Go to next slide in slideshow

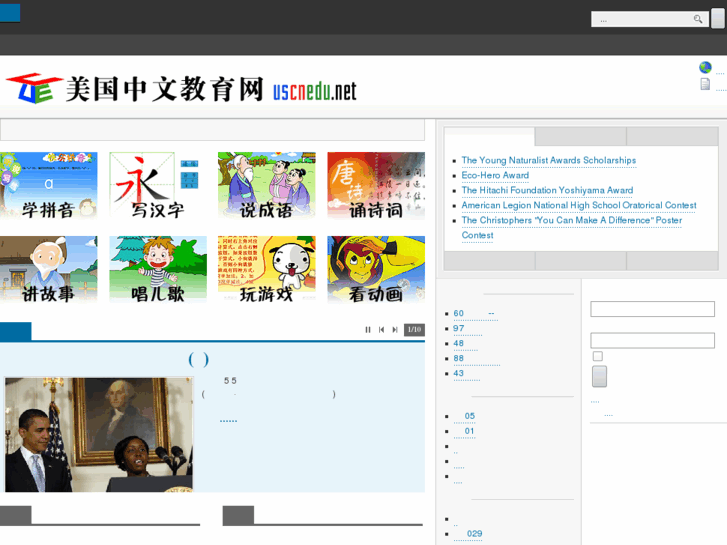click(395, 330)
